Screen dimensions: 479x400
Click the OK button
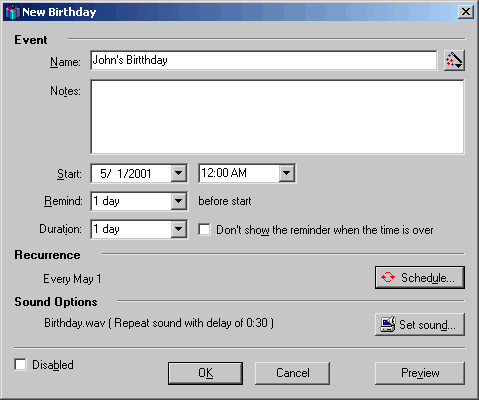(x=205, y=373)
